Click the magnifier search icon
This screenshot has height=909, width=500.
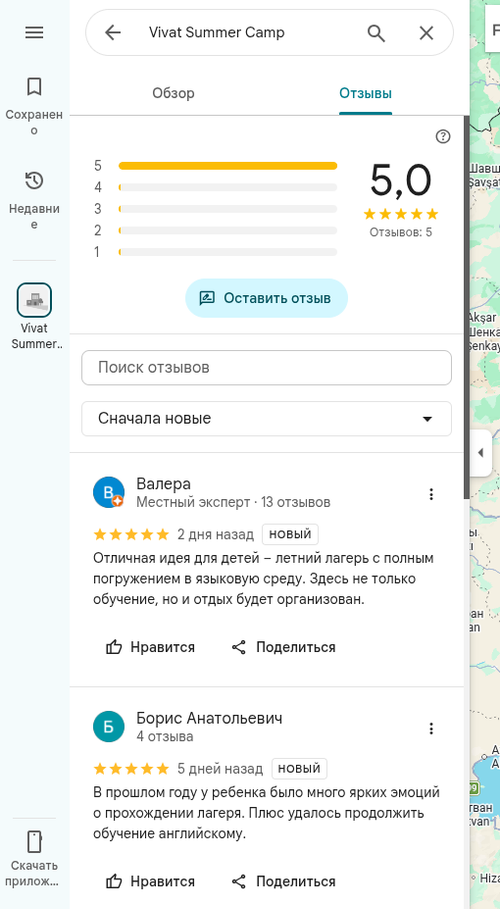click(376, 33)
